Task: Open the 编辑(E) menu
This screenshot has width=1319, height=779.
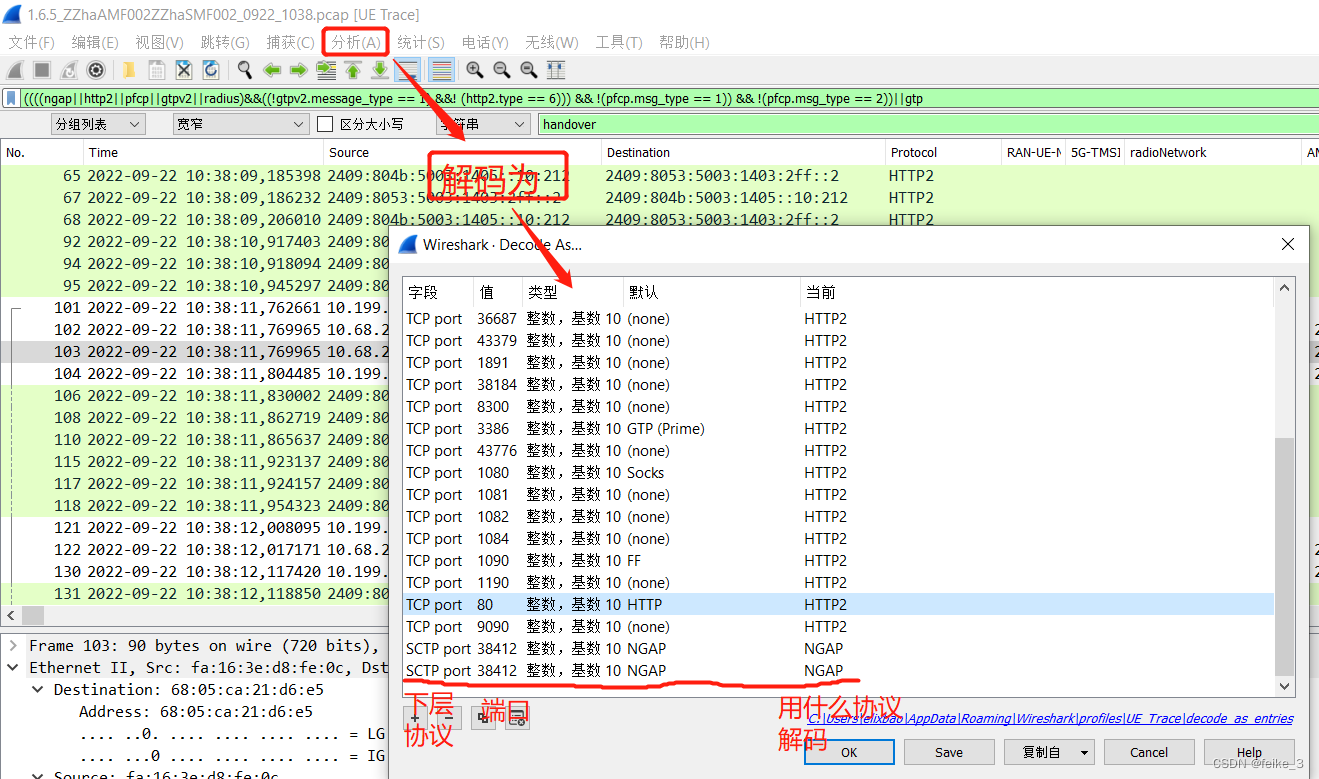Action: [x=95, y=42]
